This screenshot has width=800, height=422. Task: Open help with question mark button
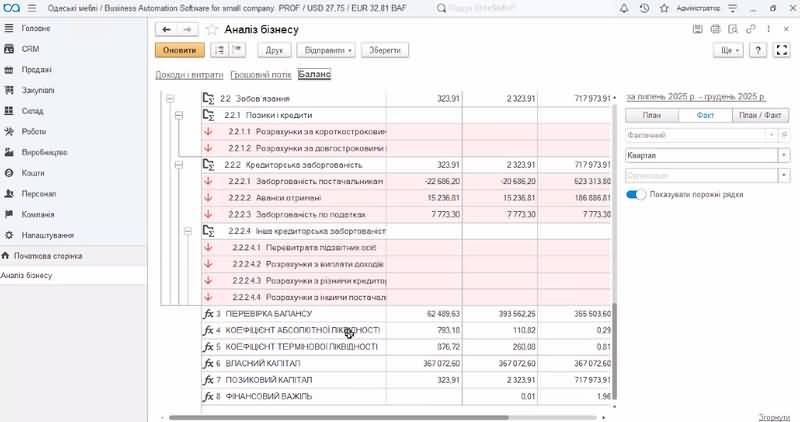[759, 49]
